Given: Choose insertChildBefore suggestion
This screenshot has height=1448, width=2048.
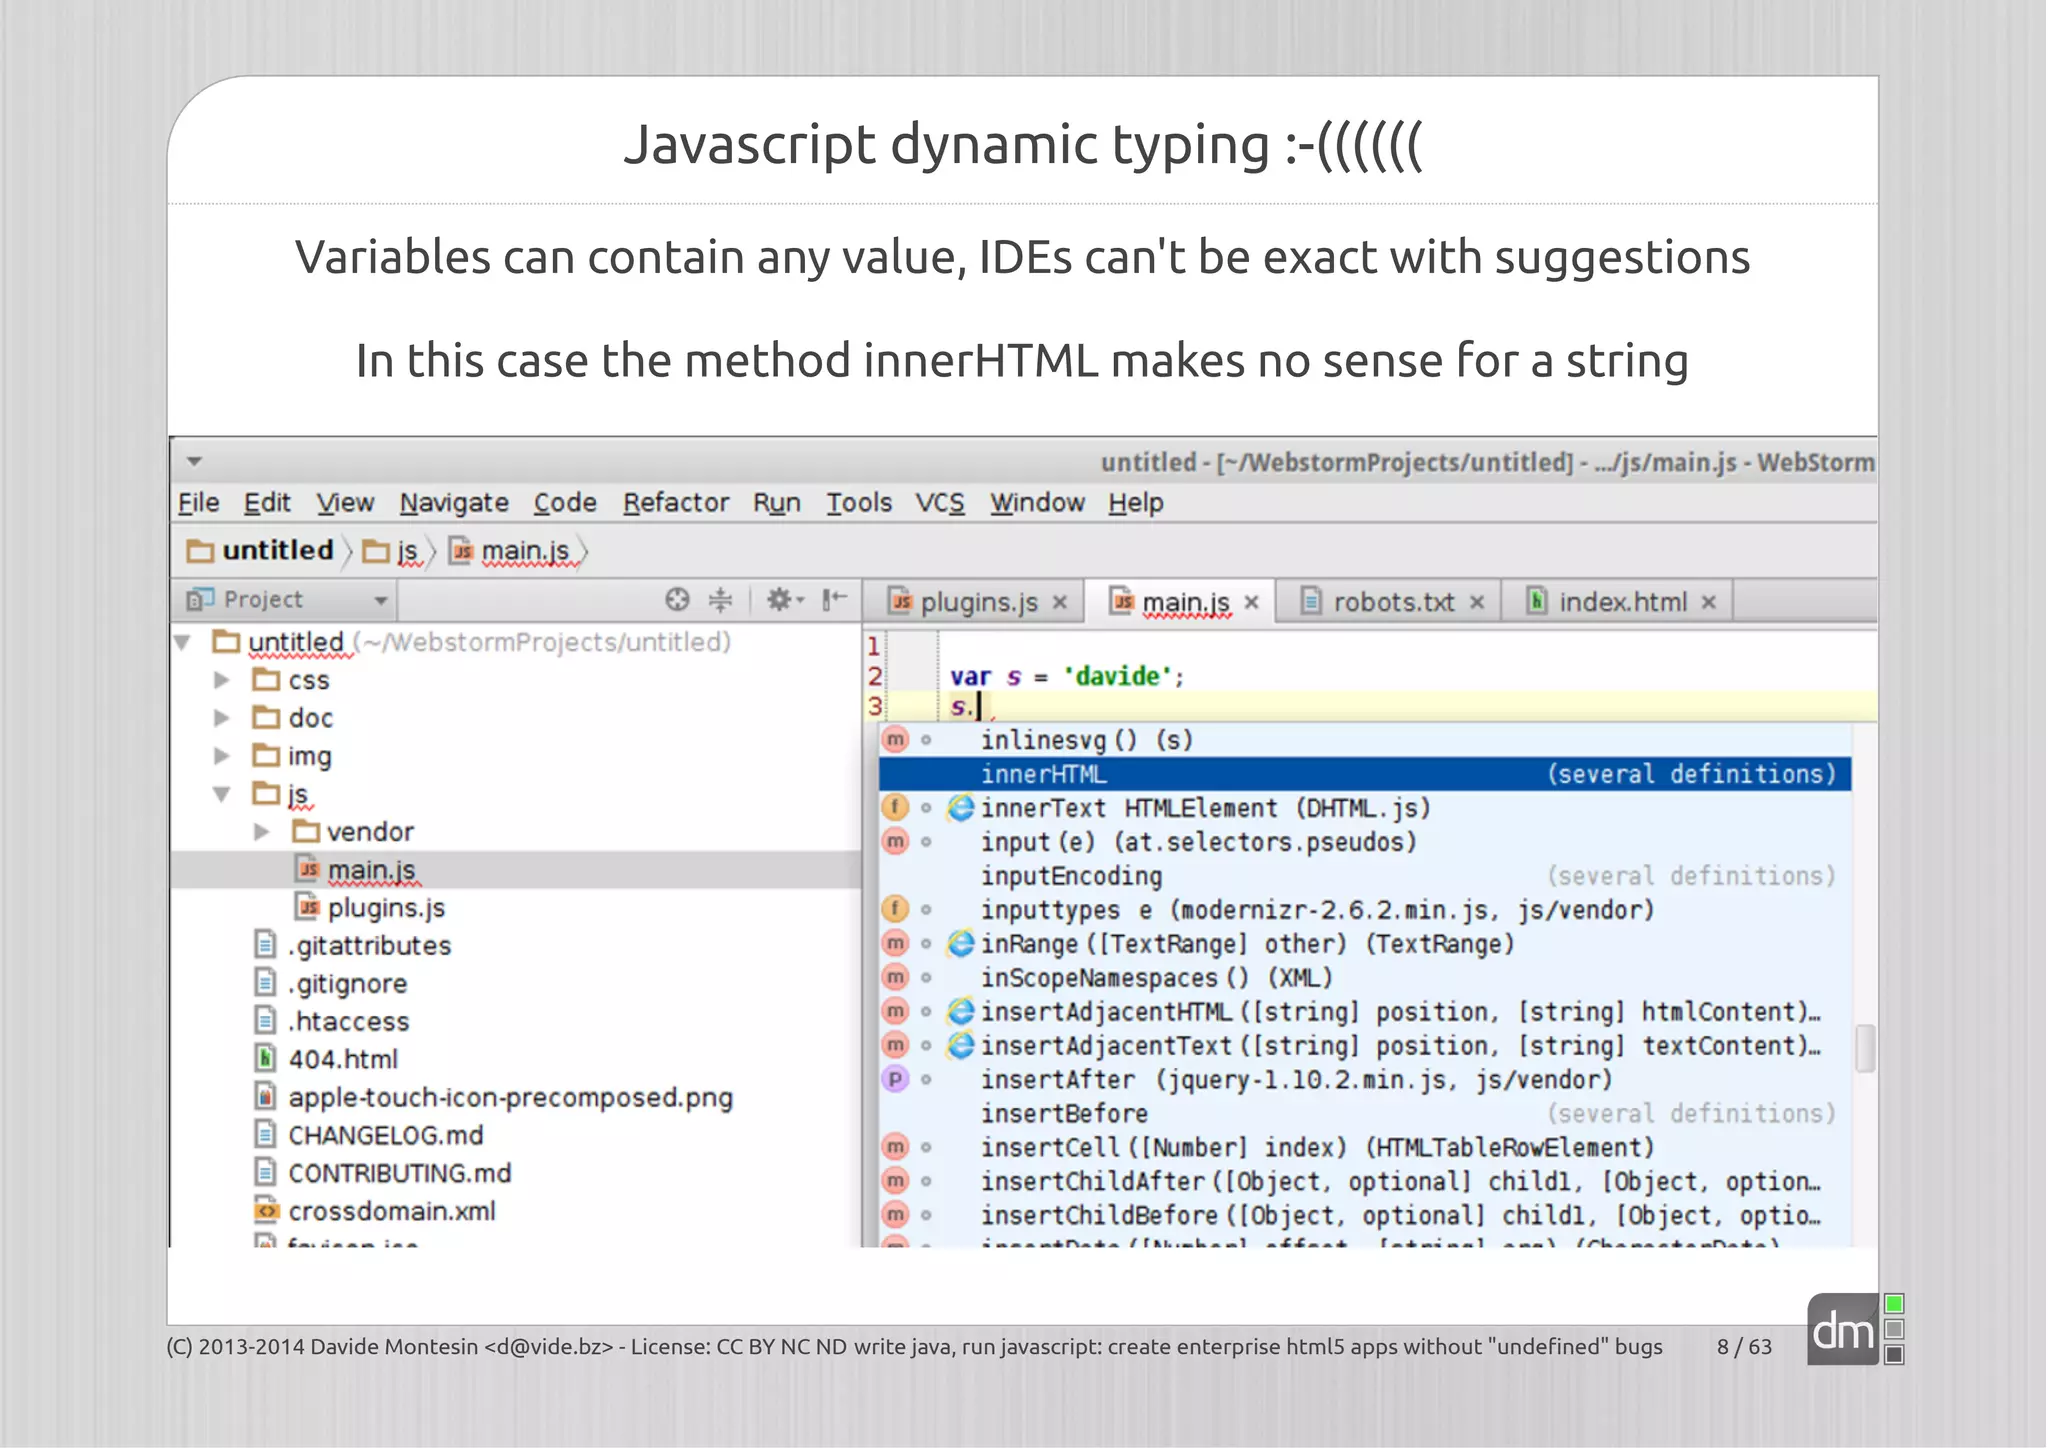Looking at the screenshot, I should click(1365, 1216).
